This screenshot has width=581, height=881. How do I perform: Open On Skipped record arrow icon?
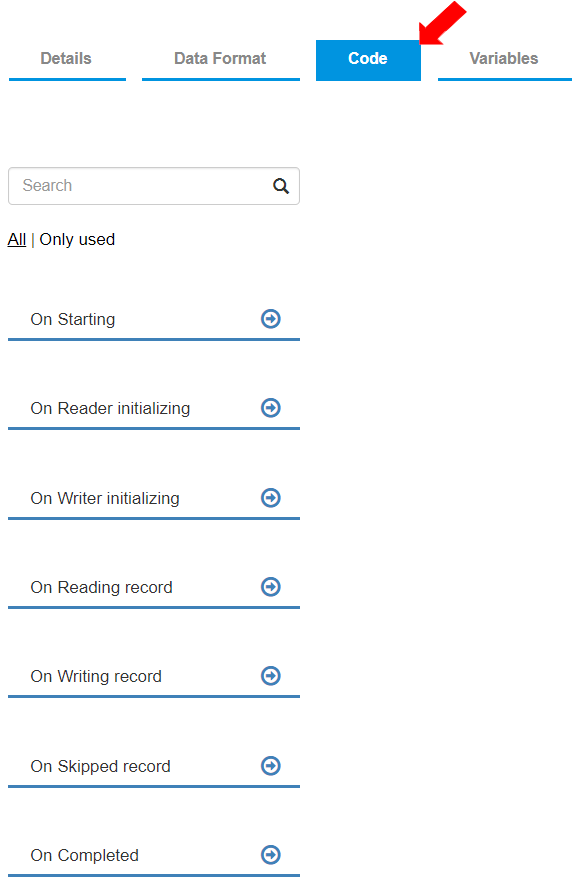click(270, 765)
